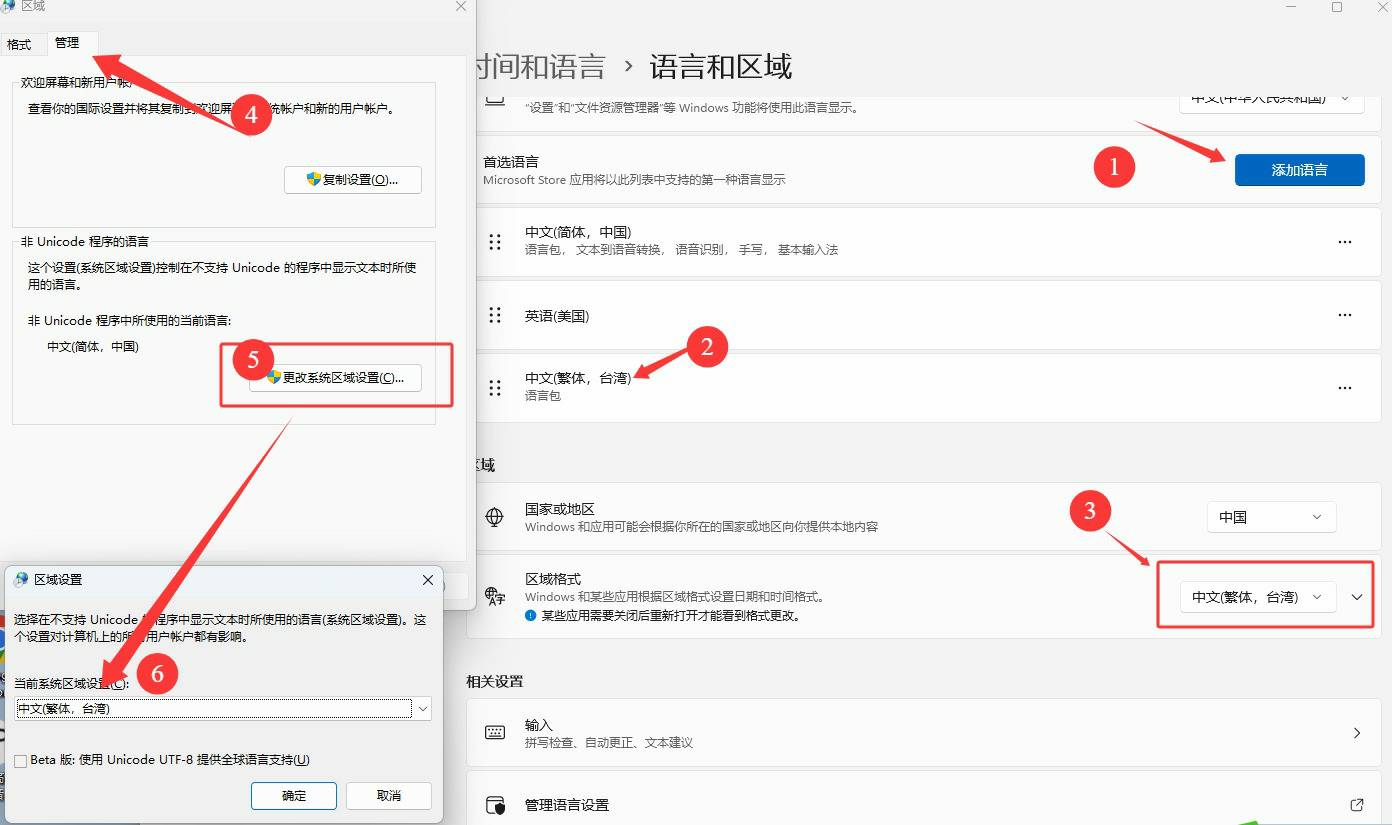Click the 添加语言 button

[x=1299, y=170]
